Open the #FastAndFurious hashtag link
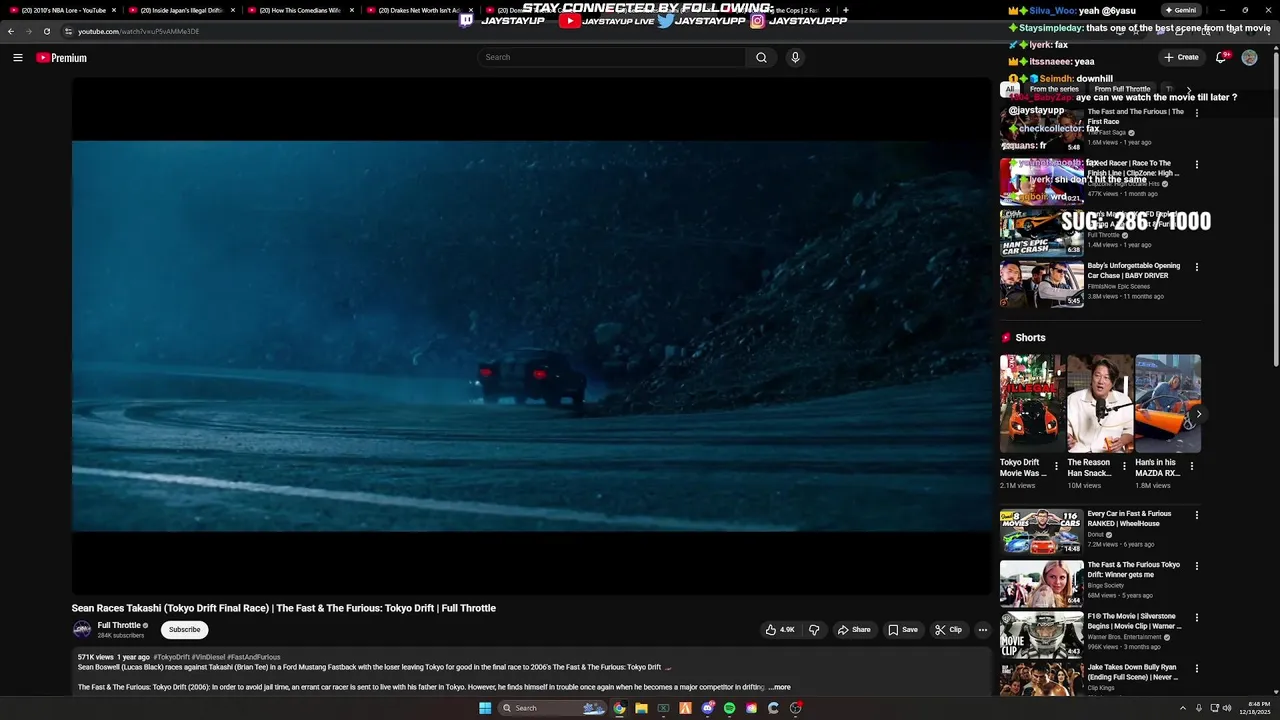The width and height of the screenshot is (1280, 720). click(254, 657)
